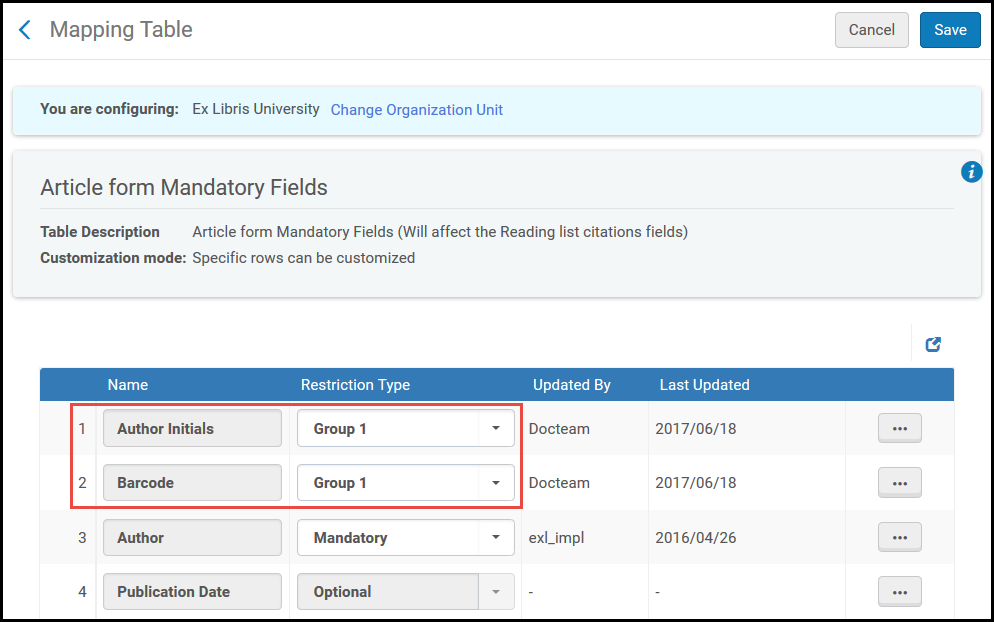Open restriction type dropdown for Author Initials
Viewport: 994px width, 622px height.
pos(406,429)
